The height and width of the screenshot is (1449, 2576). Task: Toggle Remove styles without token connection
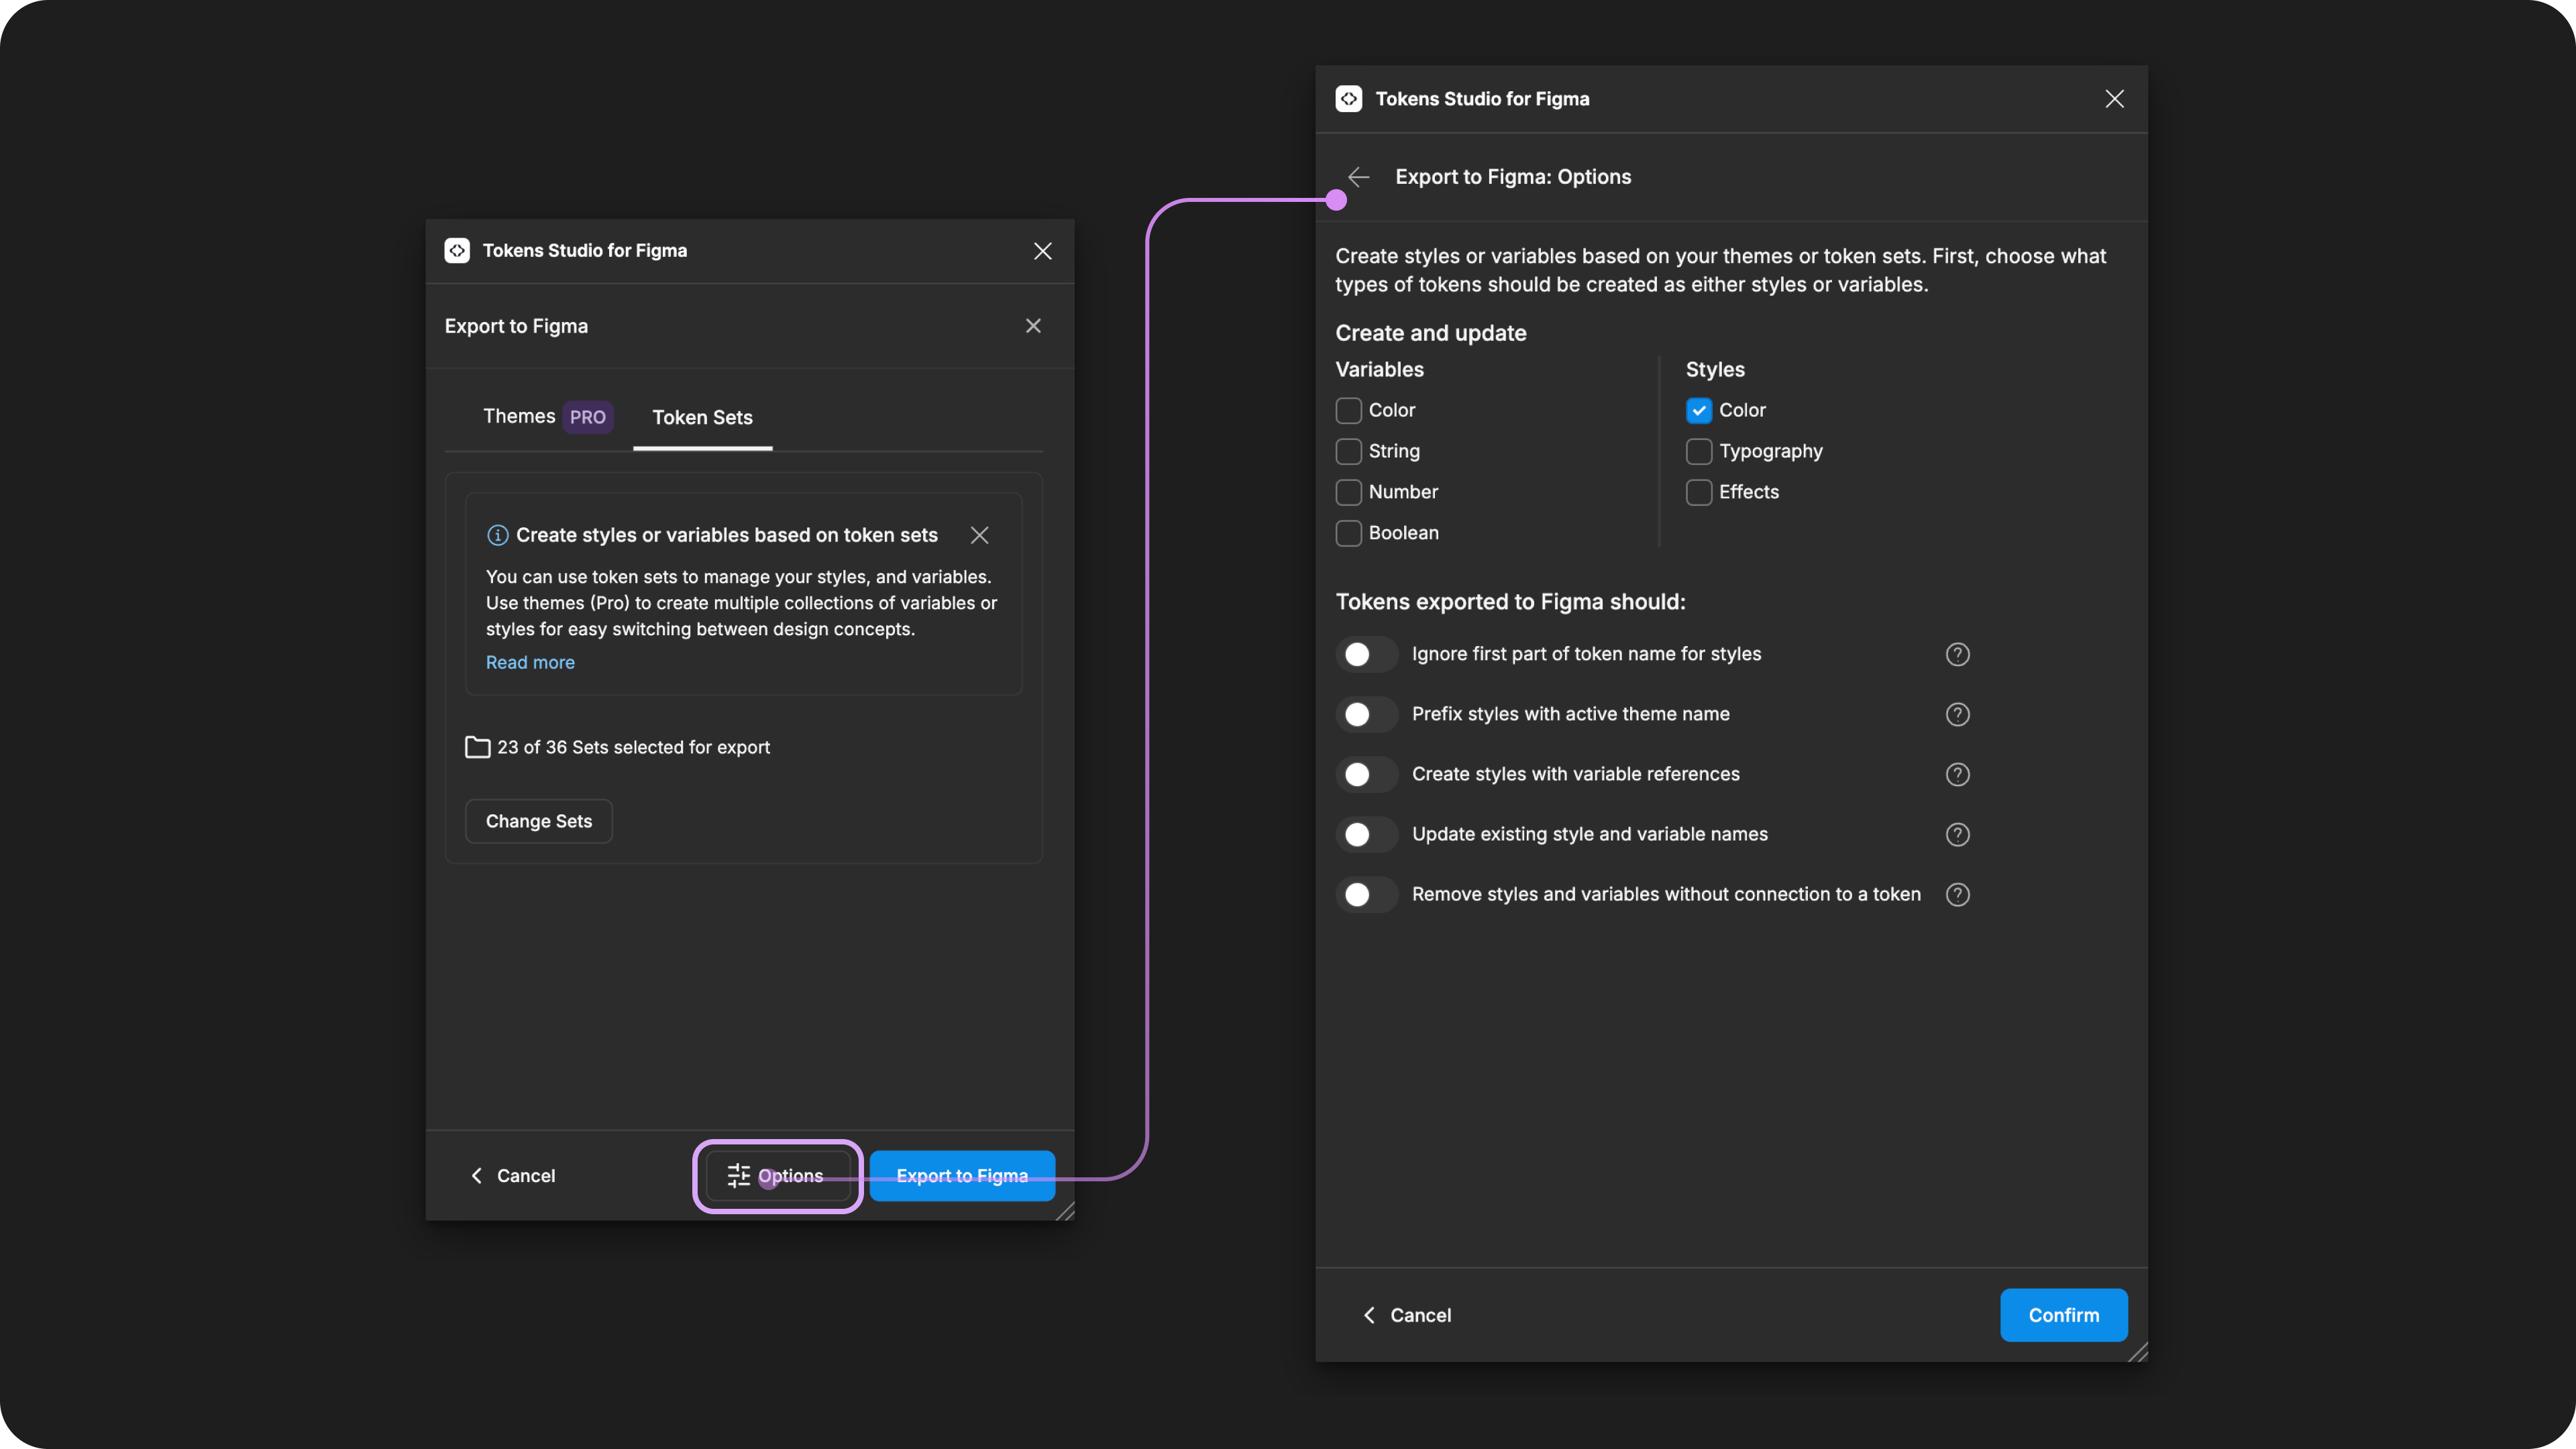1366,894
